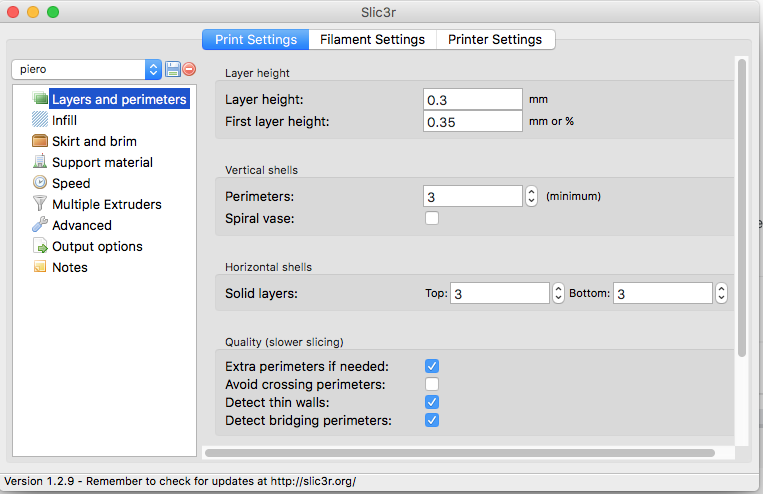763x494 pixels.
Task: Click the yellow minimize window button
Action: point(33,12)
